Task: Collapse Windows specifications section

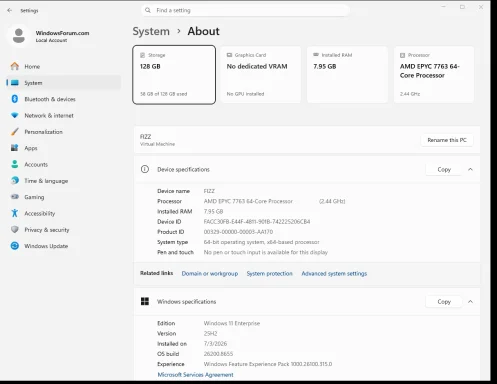Action: click(x=470, y=302)
